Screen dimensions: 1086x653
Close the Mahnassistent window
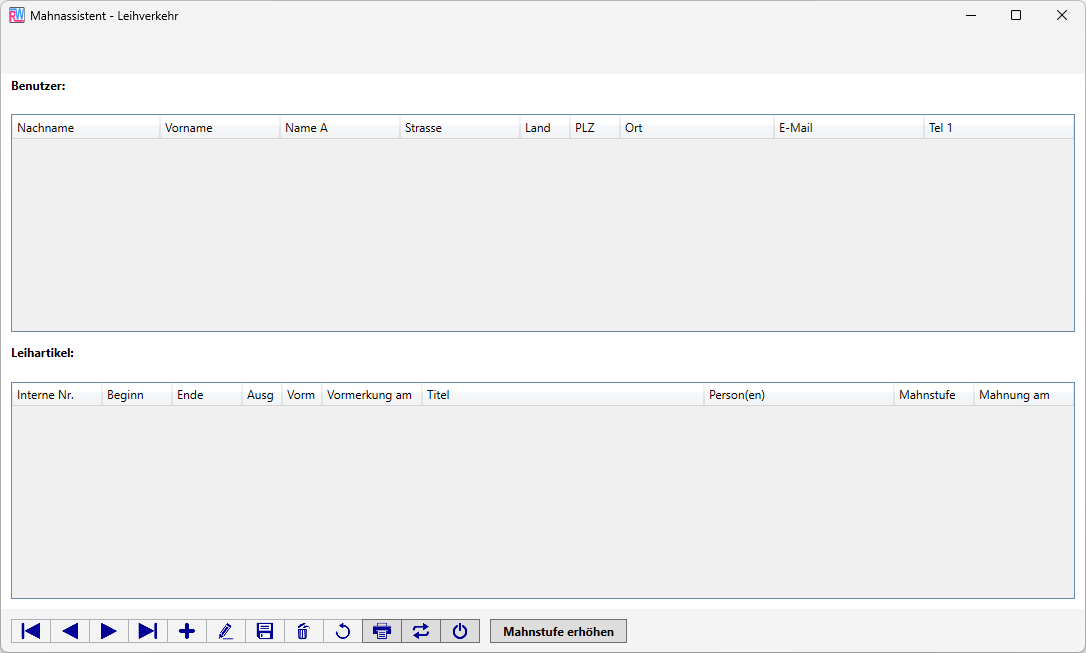click(x=1062, y=15)
